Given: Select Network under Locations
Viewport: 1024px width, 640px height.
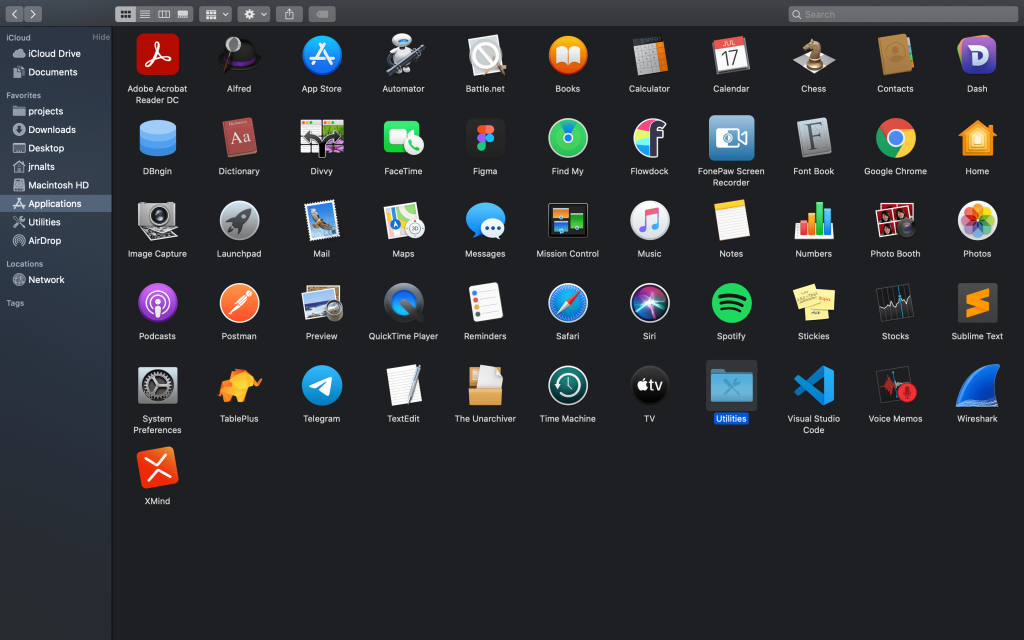Looking at the screenshot, I should [x=56, y=280].
